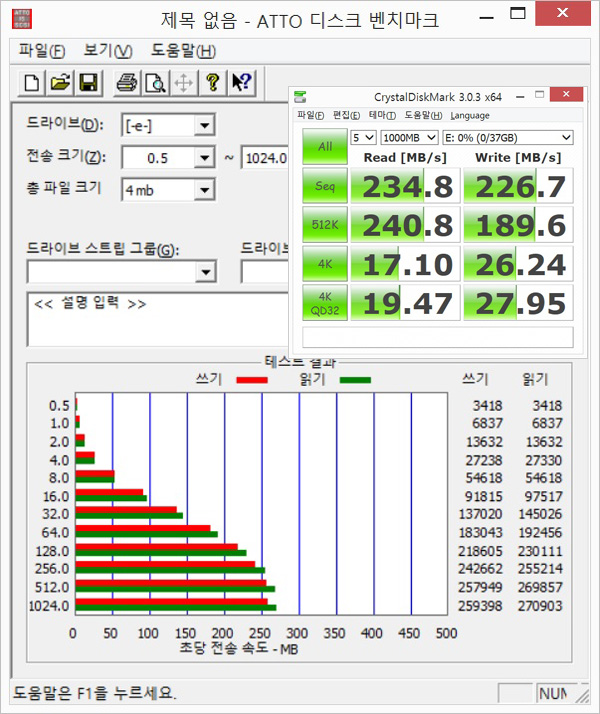This screenshot has width=600, height=714.
Task: Activate context help pointer icon
Action: tap(241, 83)
